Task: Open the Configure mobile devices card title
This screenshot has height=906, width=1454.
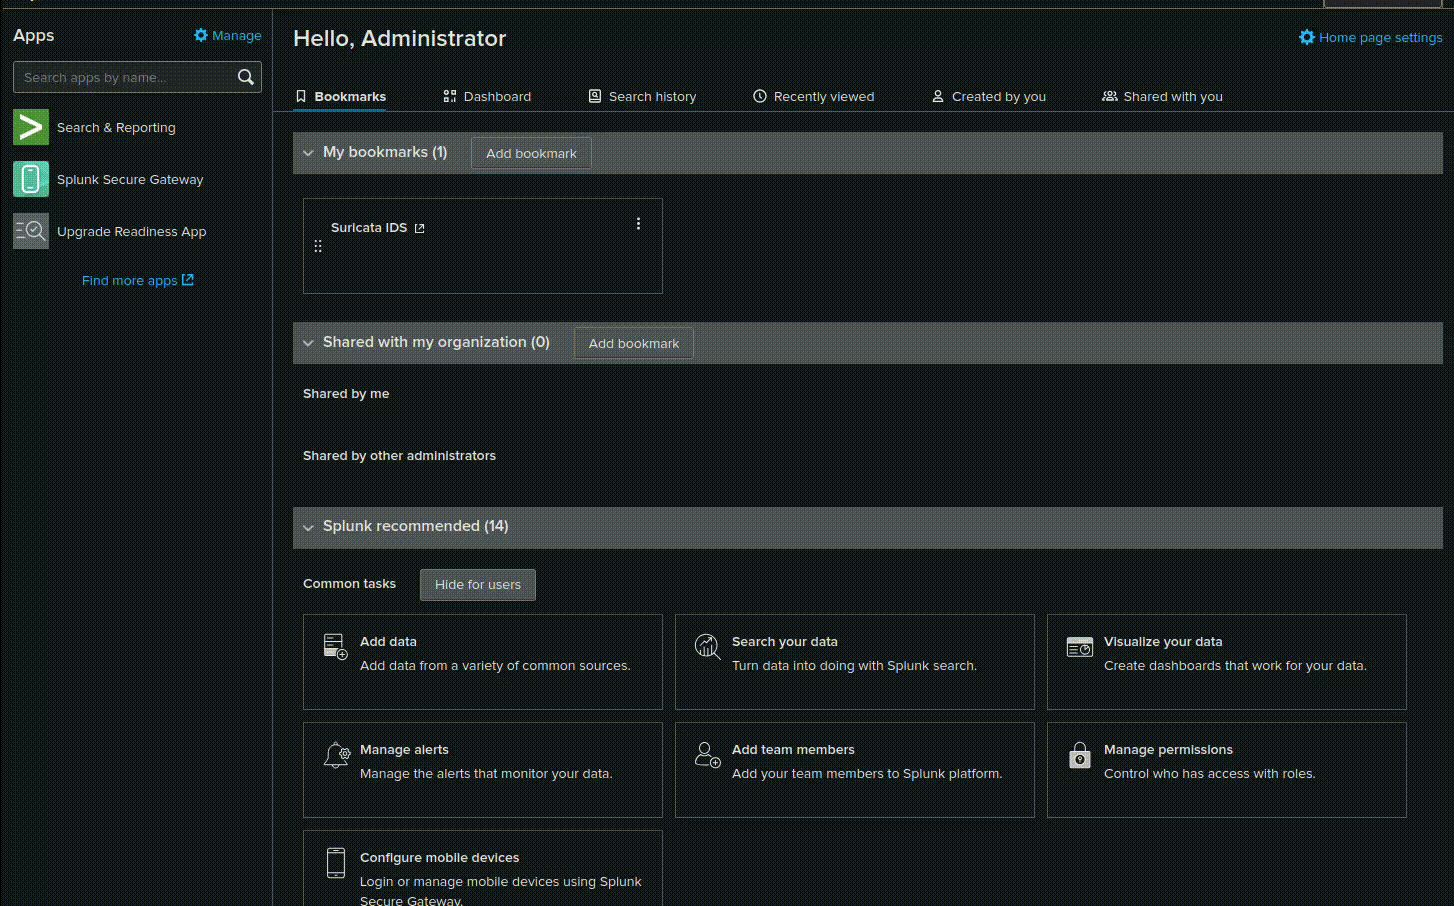Action: click(439, 857)
